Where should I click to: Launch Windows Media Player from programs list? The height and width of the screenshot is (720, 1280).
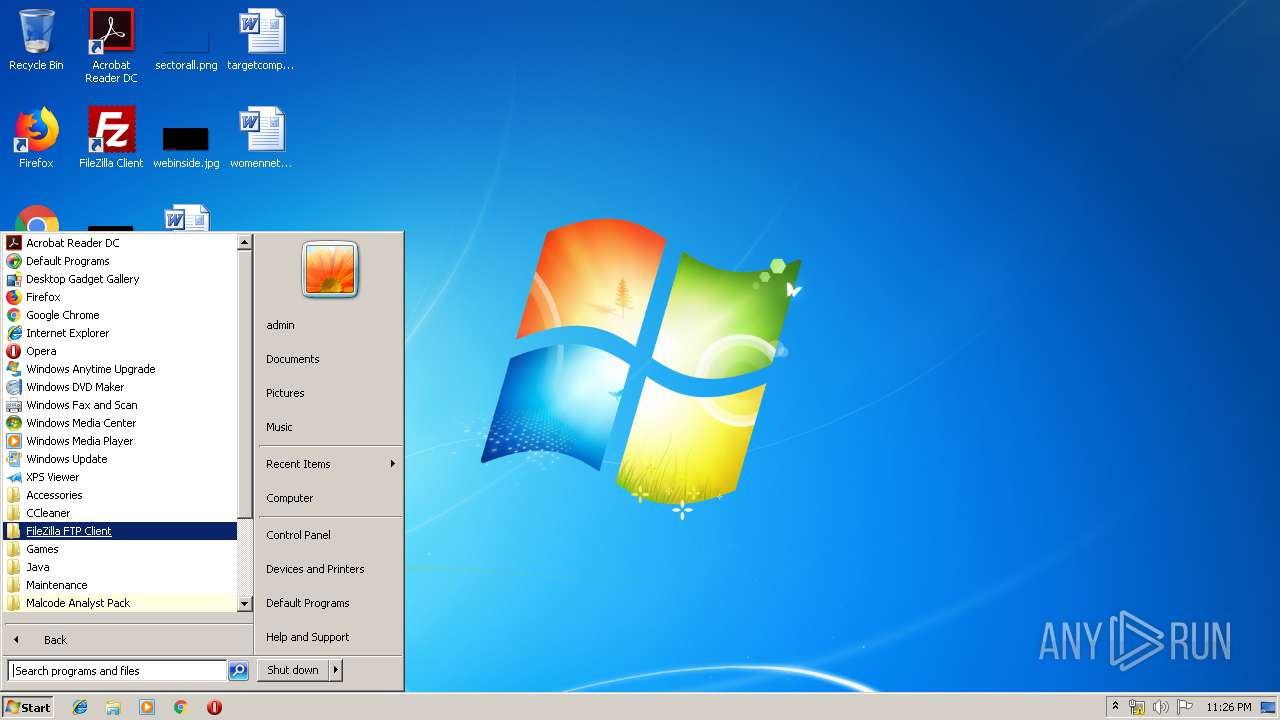coord(121,441)
